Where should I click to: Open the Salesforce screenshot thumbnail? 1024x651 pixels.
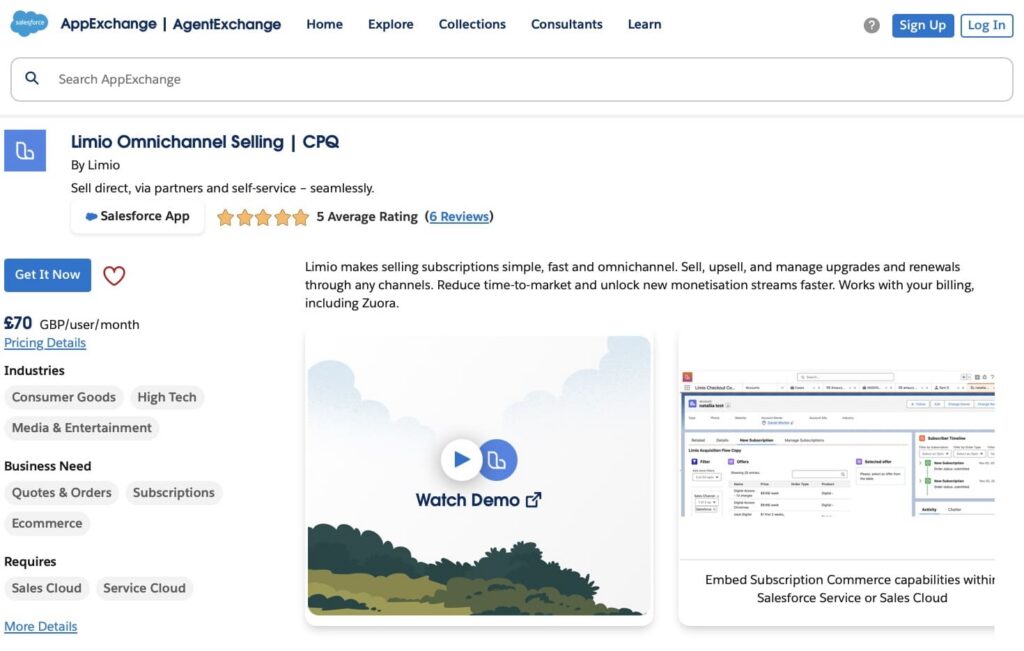(x=837, y=480)
